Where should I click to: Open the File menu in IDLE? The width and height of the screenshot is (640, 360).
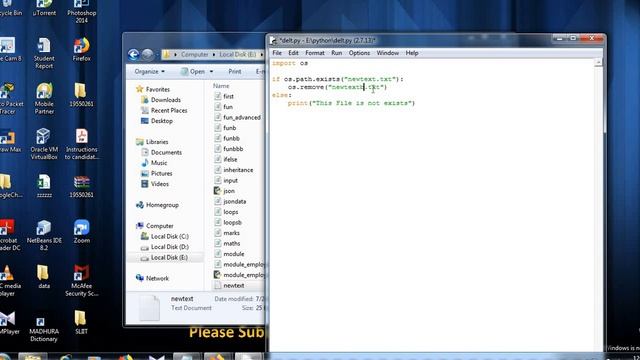pyautogui.click(x=277, y=53)
